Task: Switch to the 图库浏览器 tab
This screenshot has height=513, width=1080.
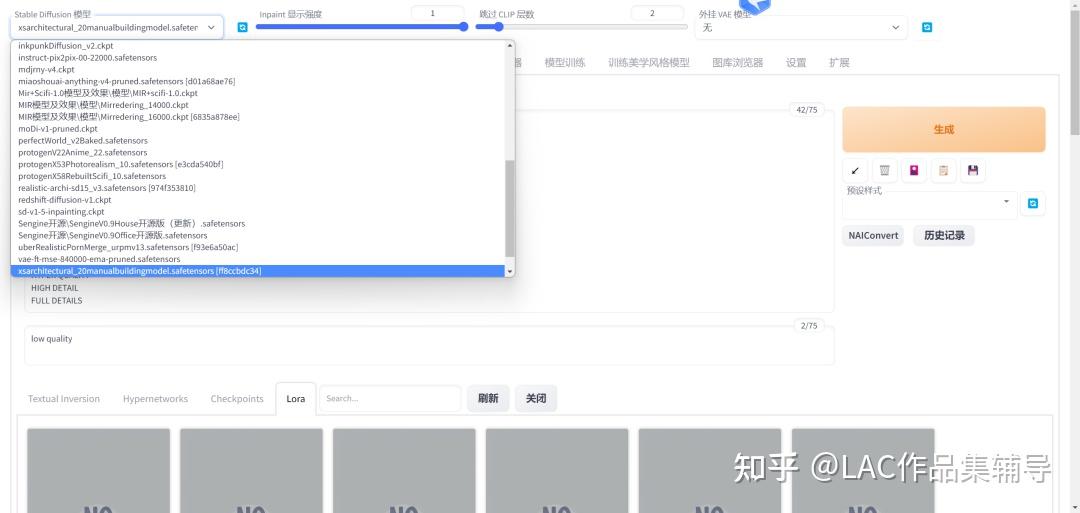Action: [x=738, y=63]
